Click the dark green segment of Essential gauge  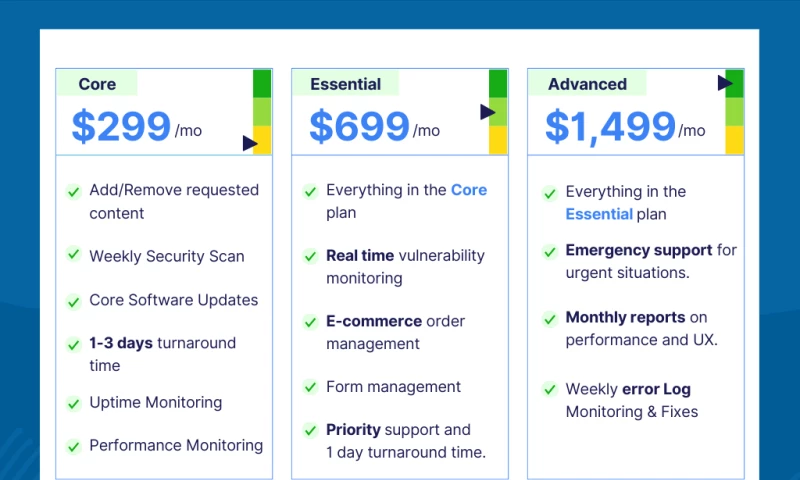498,84
